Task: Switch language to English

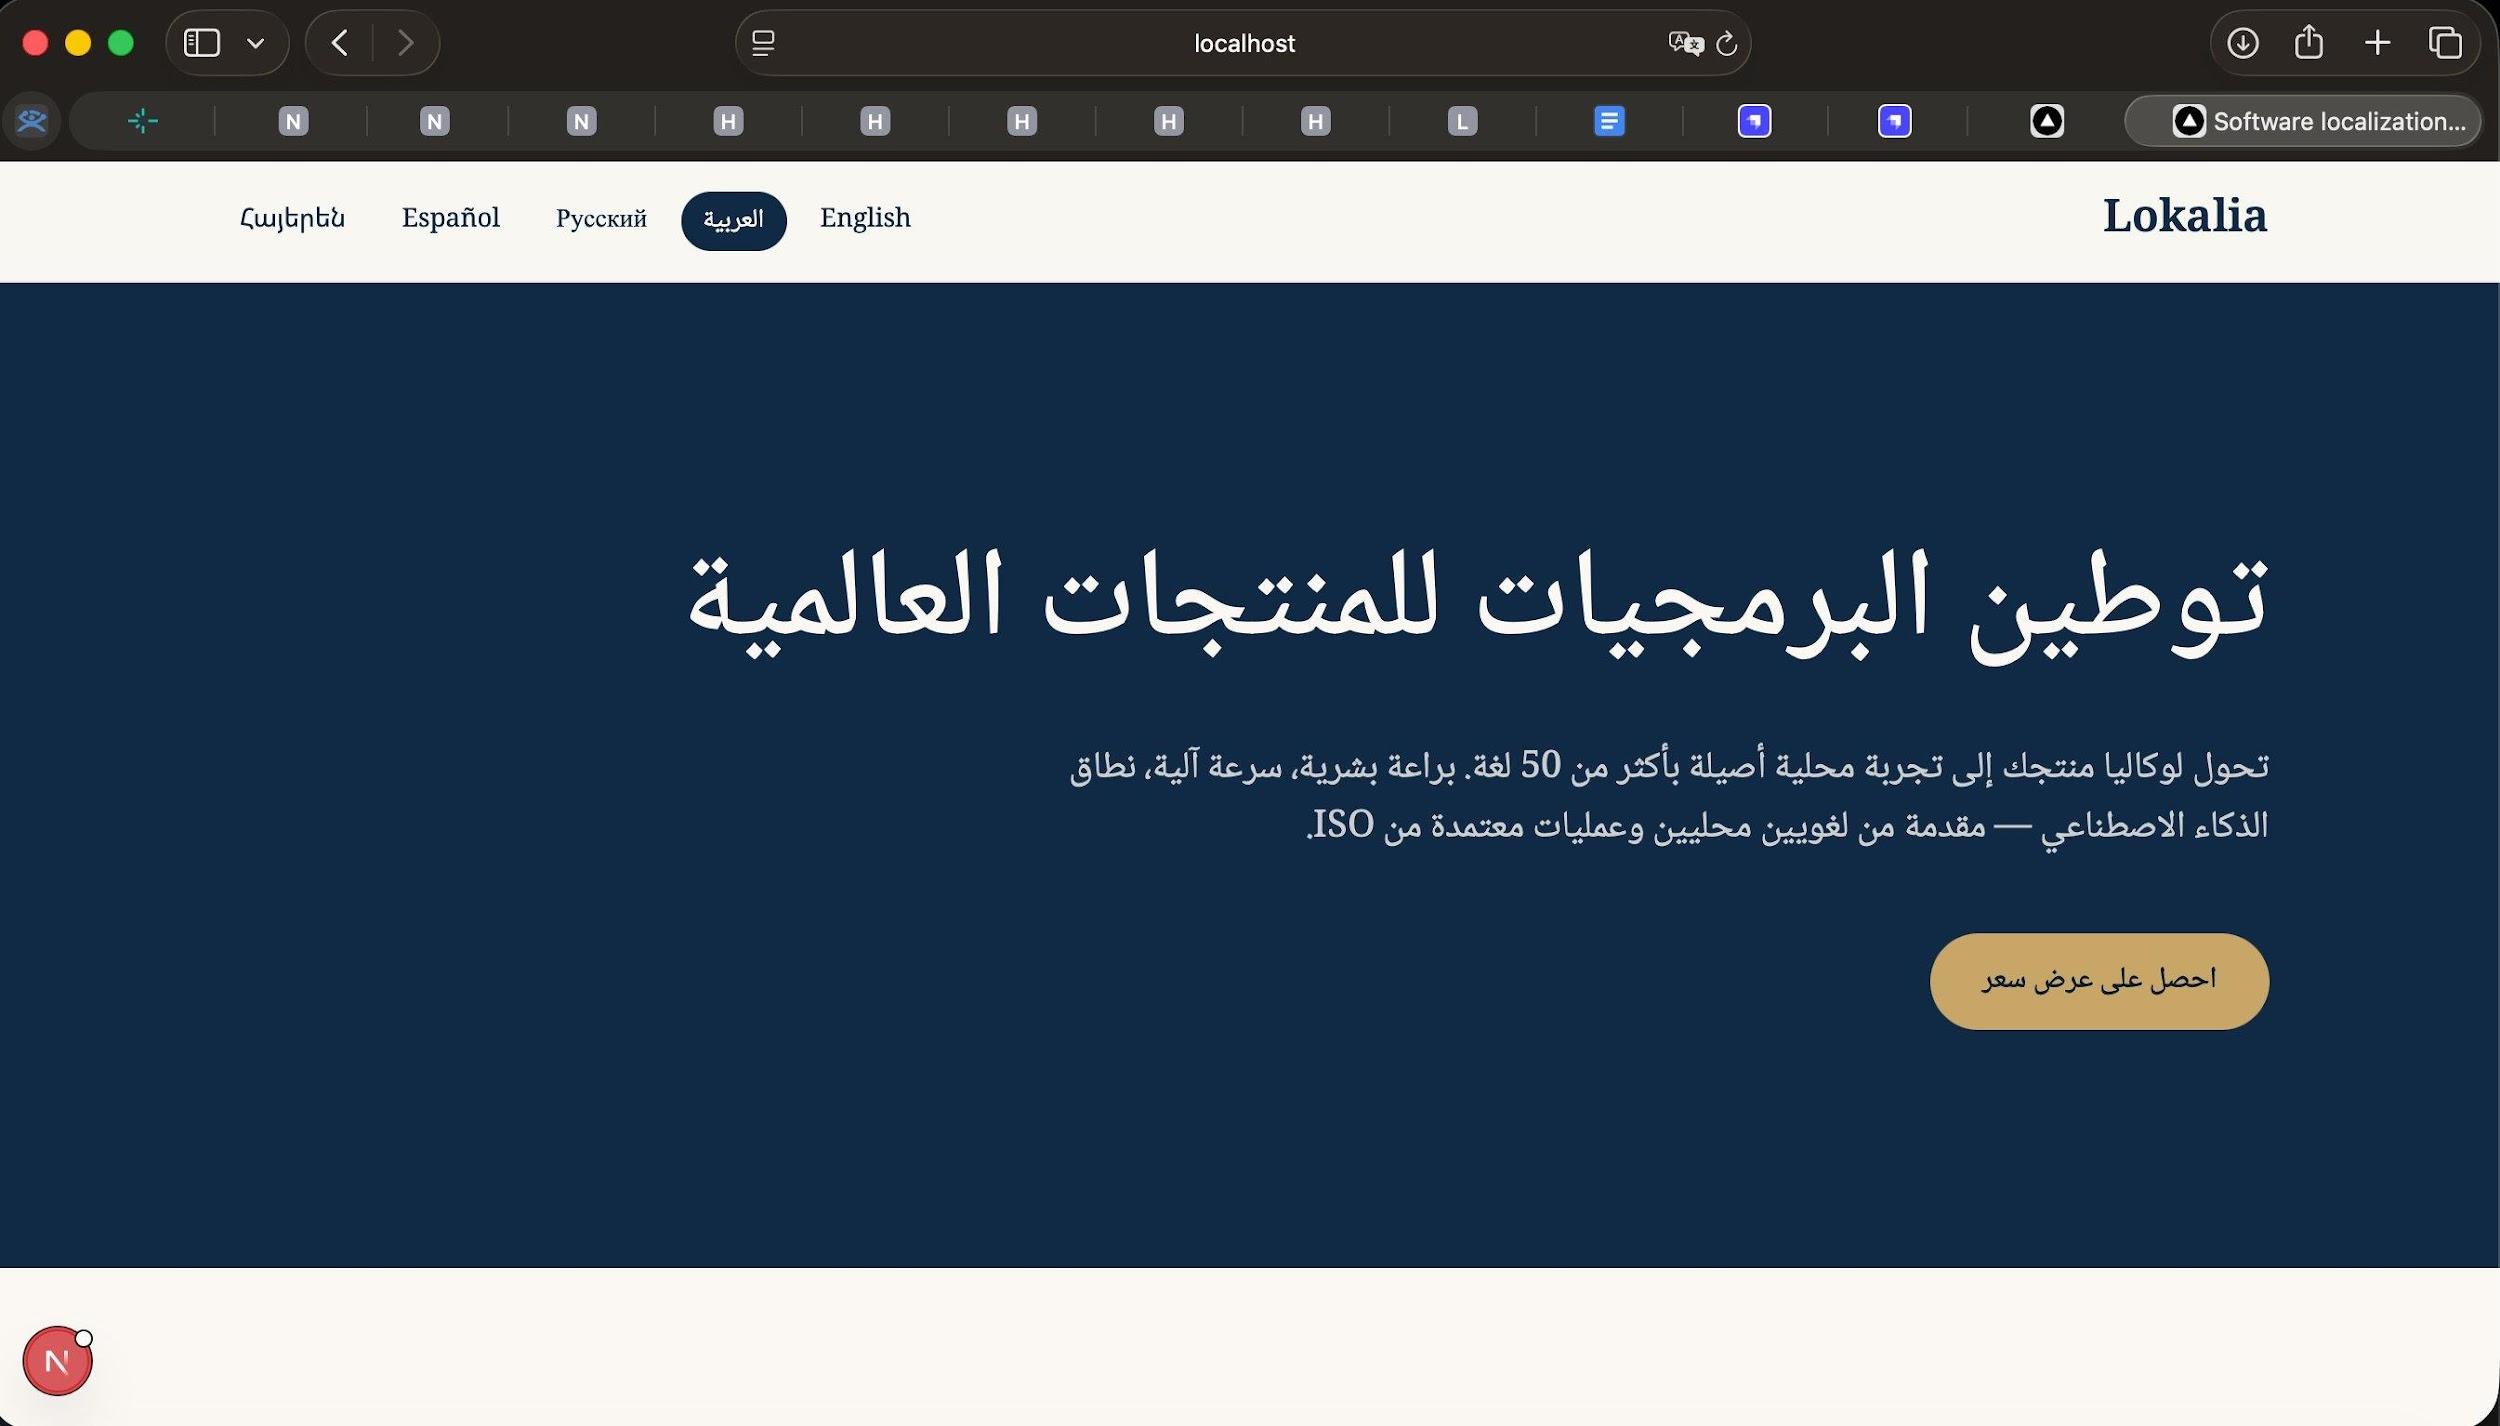Action: (865, 218)
